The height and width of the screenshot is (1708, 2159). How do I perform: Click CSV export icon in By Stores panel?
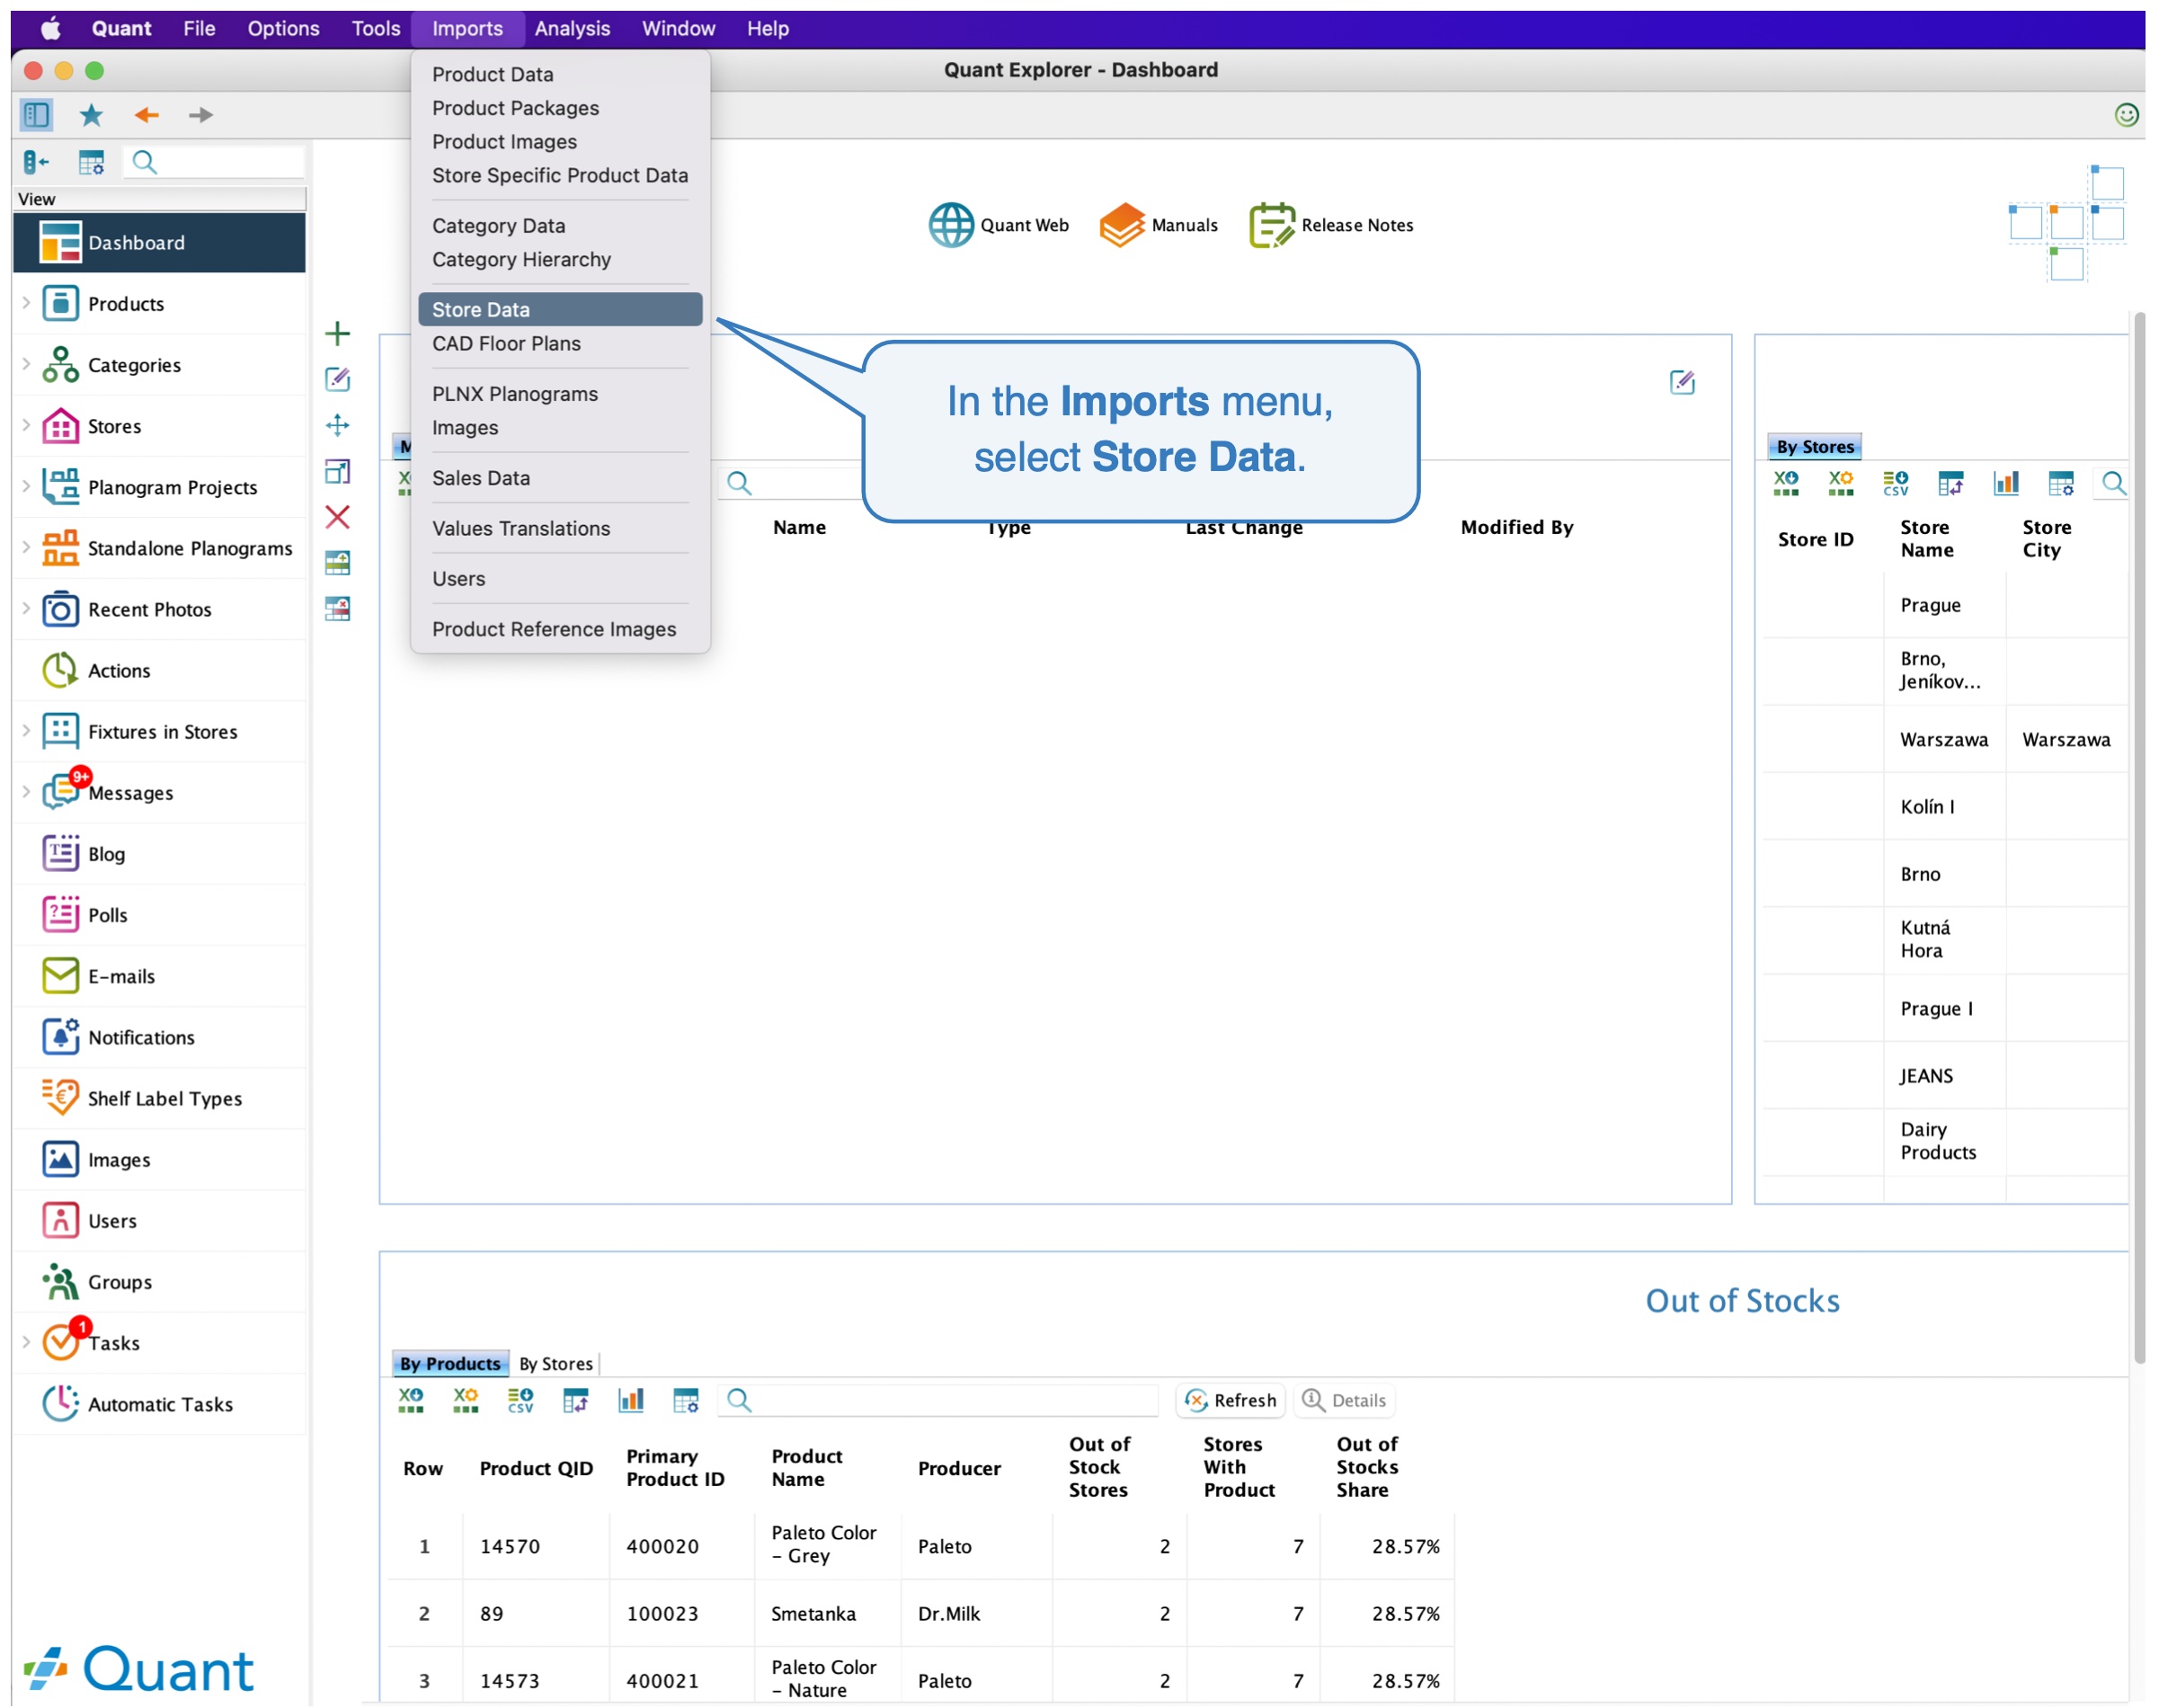pos(1895,484)
